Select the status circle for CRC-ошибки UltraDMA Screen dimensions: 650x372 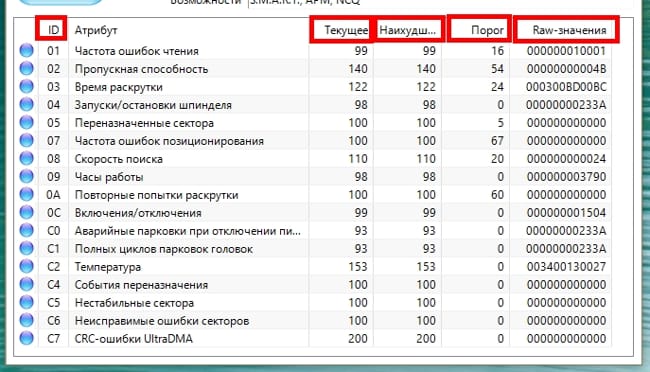27,338
